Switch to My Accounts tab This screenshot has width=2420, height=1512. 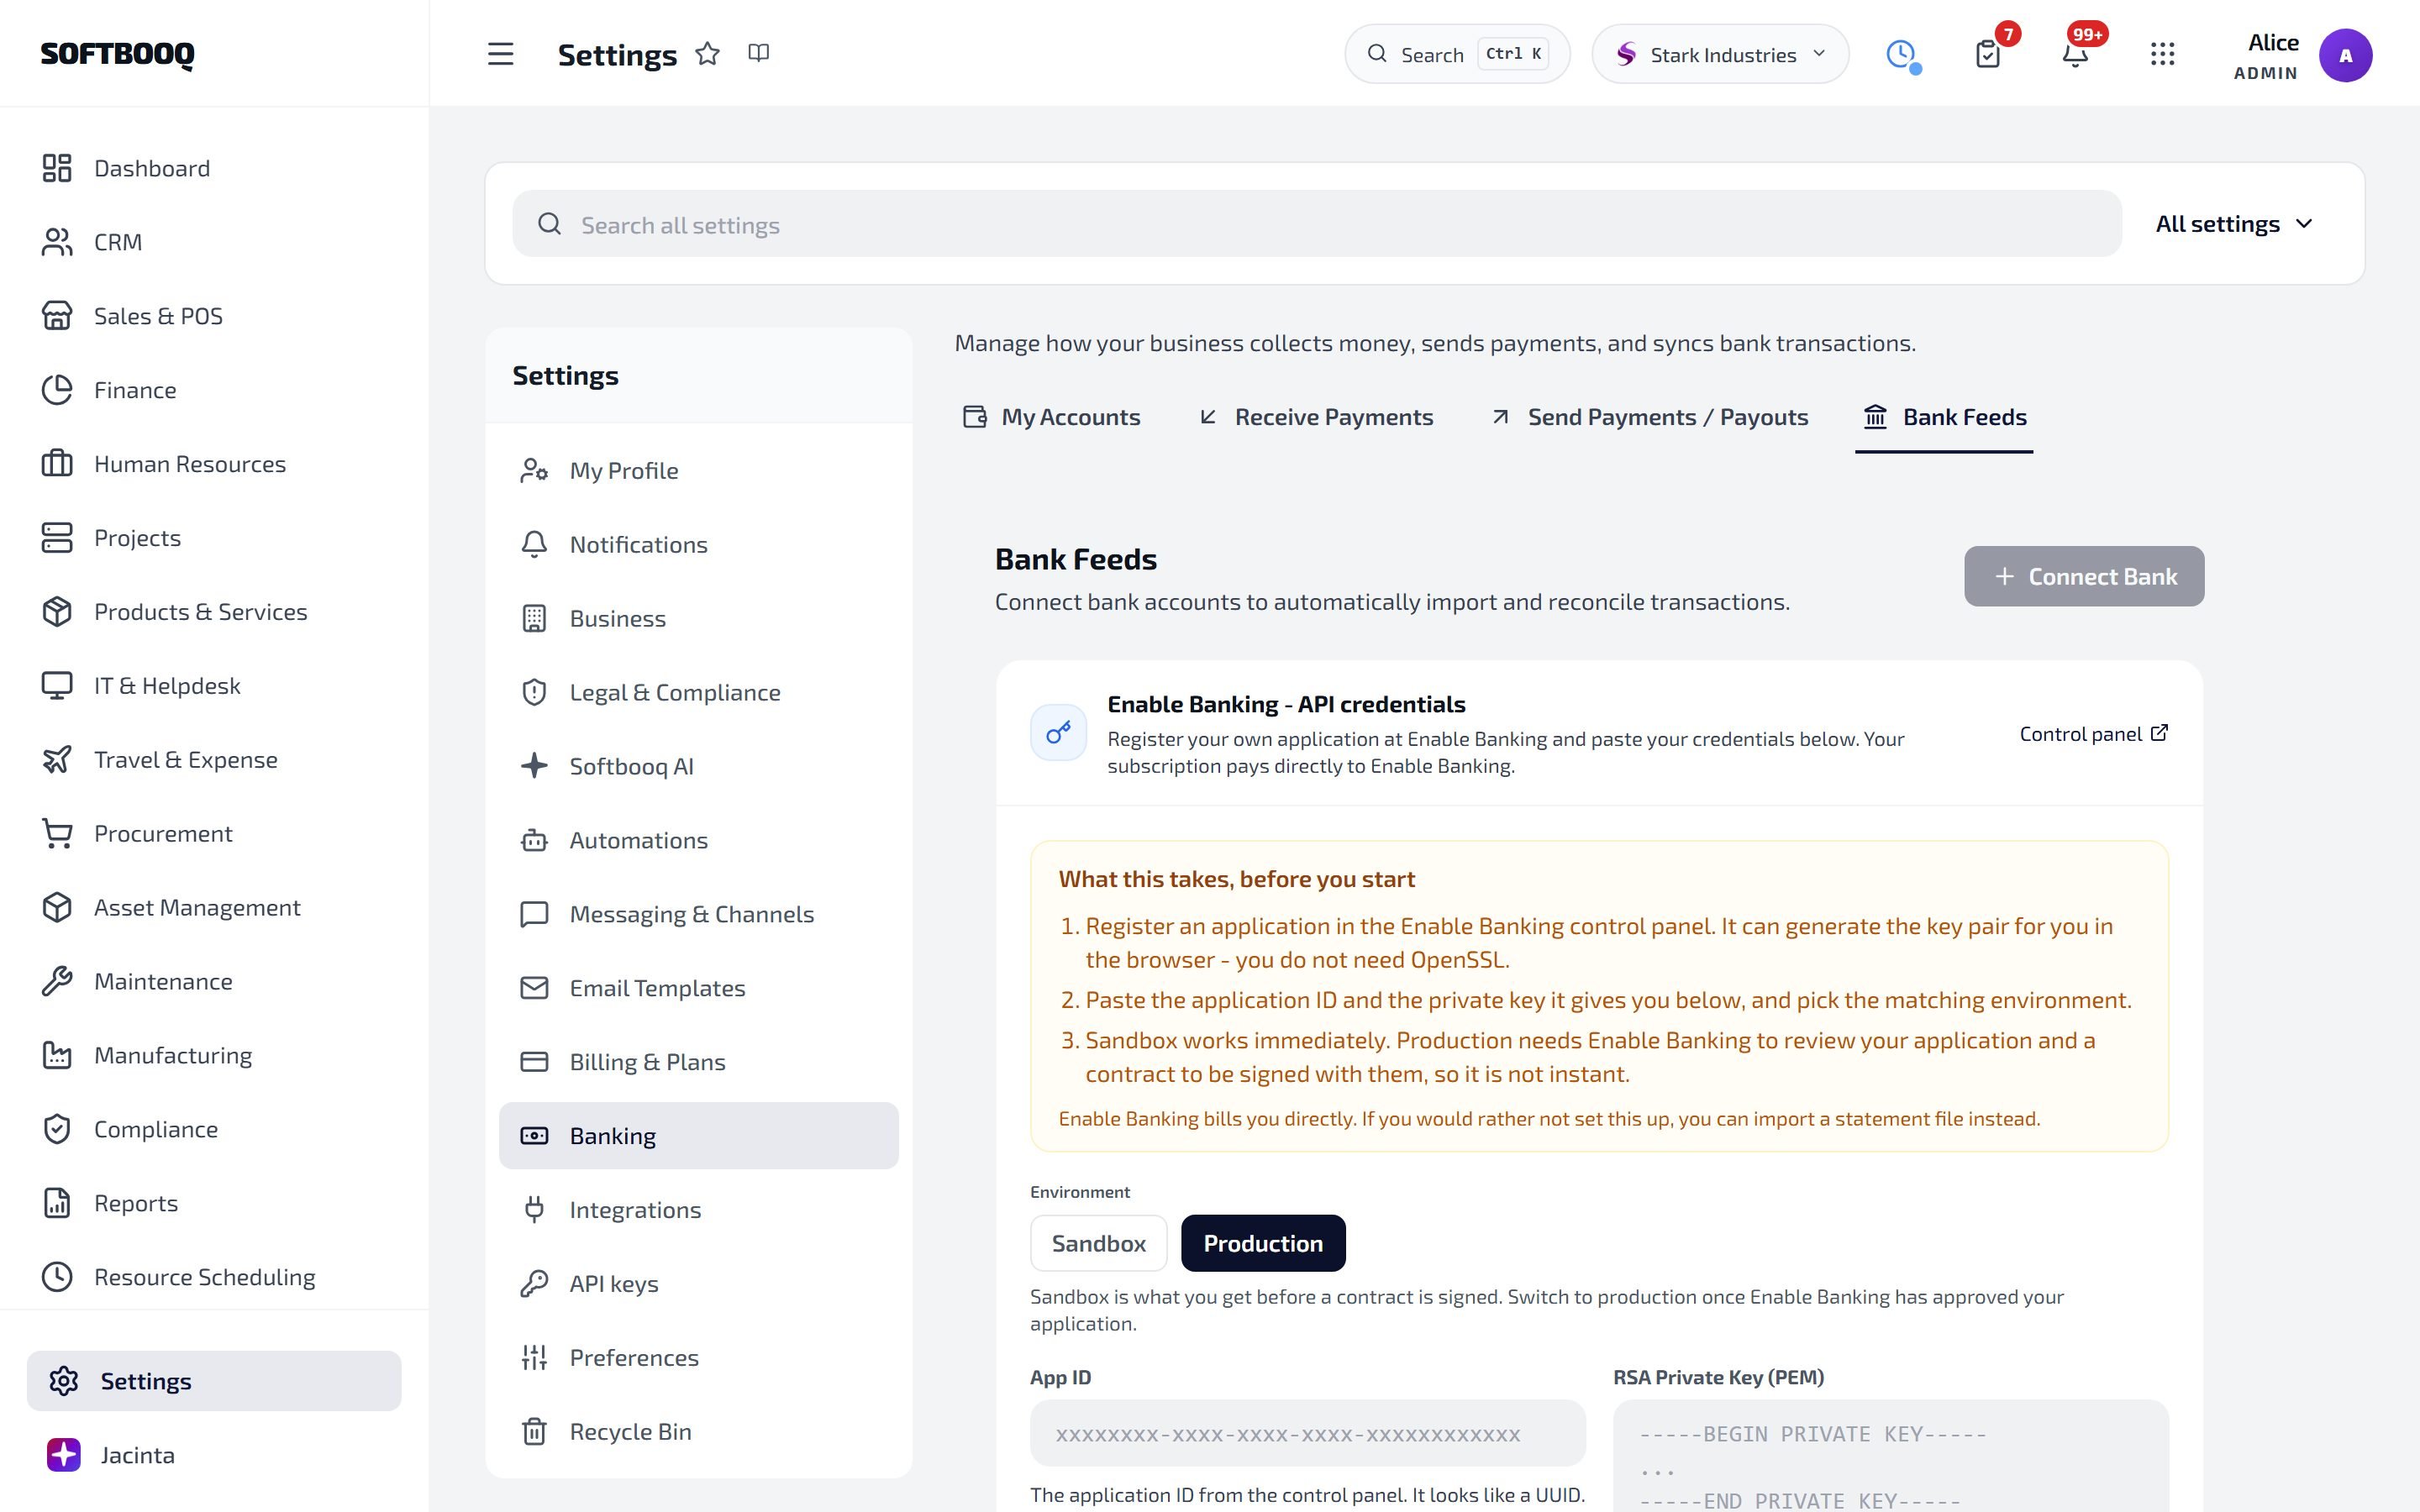click(x=1051, y=417)
